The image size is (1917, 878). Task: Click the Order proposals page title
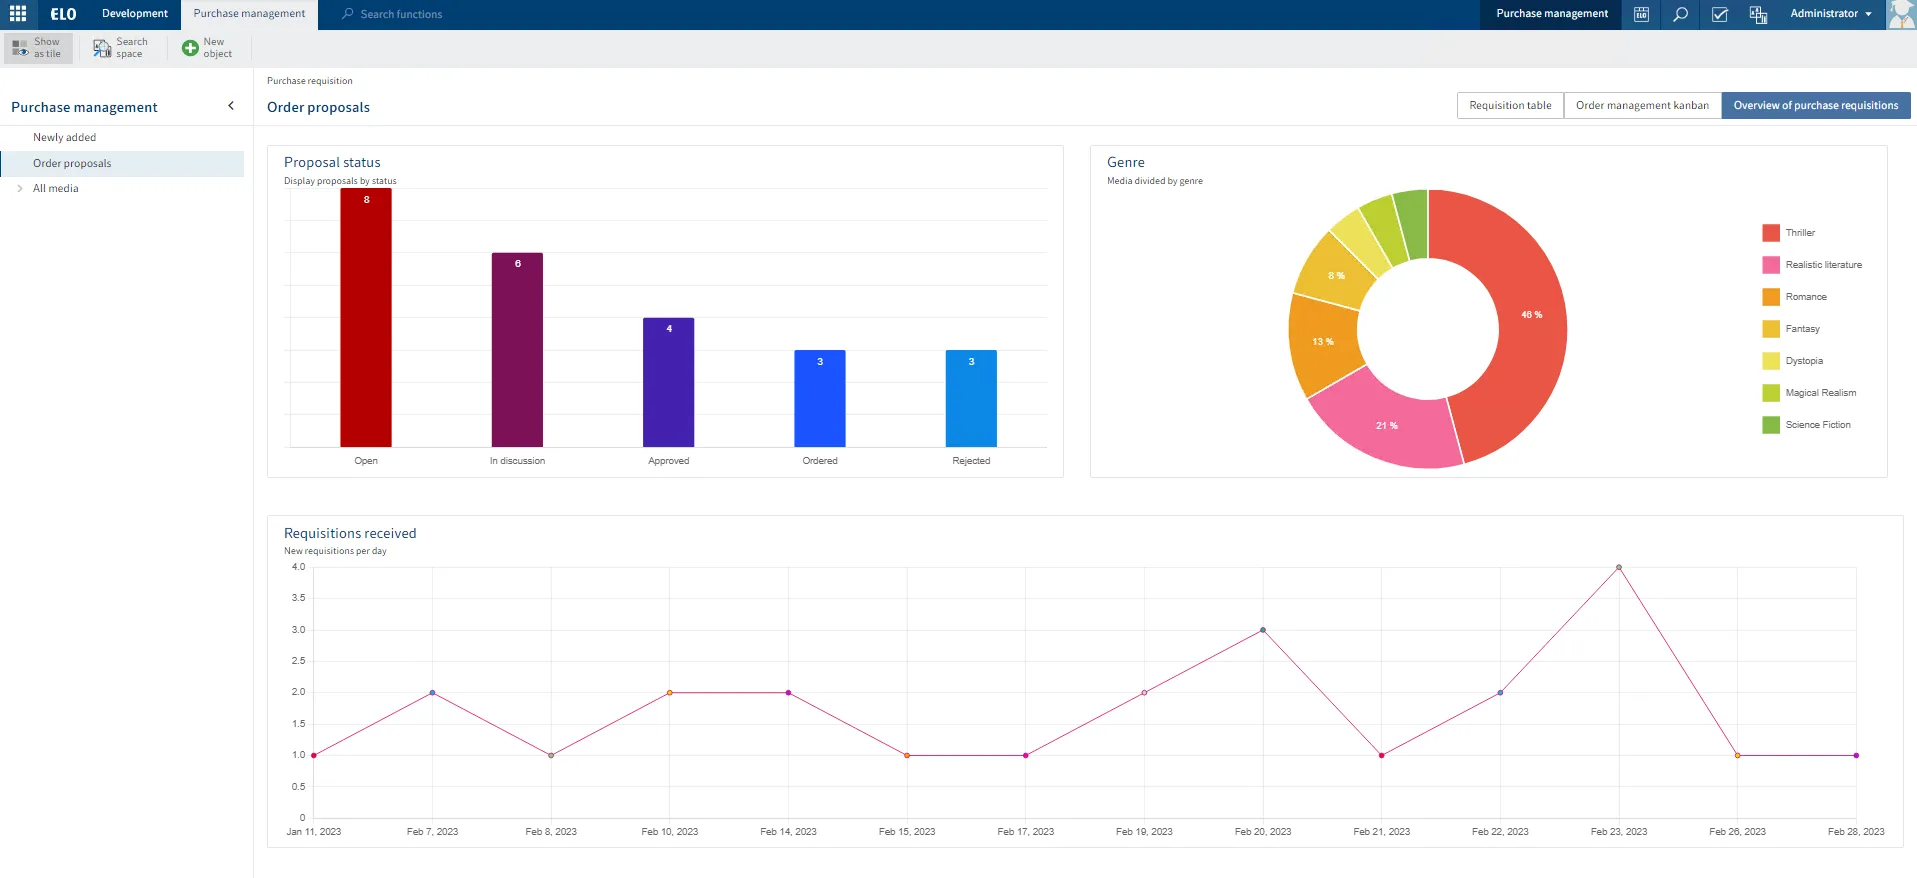tap(318, 107)
